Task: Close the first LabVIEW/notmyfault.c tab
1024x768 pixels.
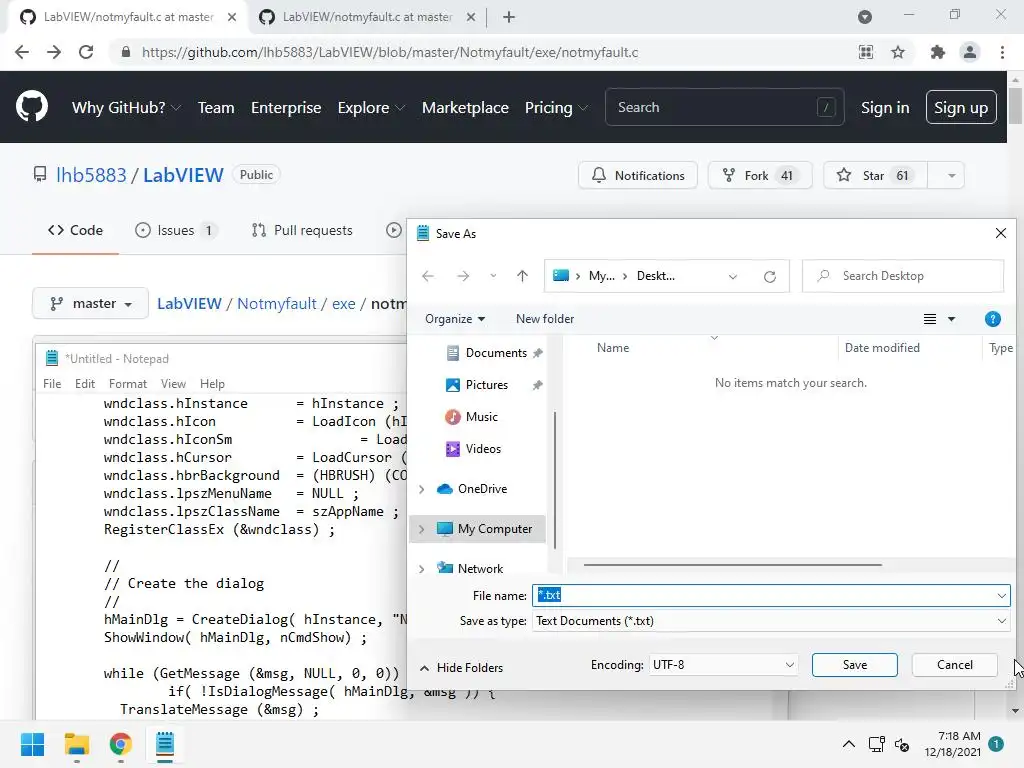Action: pyautogui.click(x=232, y=17)
